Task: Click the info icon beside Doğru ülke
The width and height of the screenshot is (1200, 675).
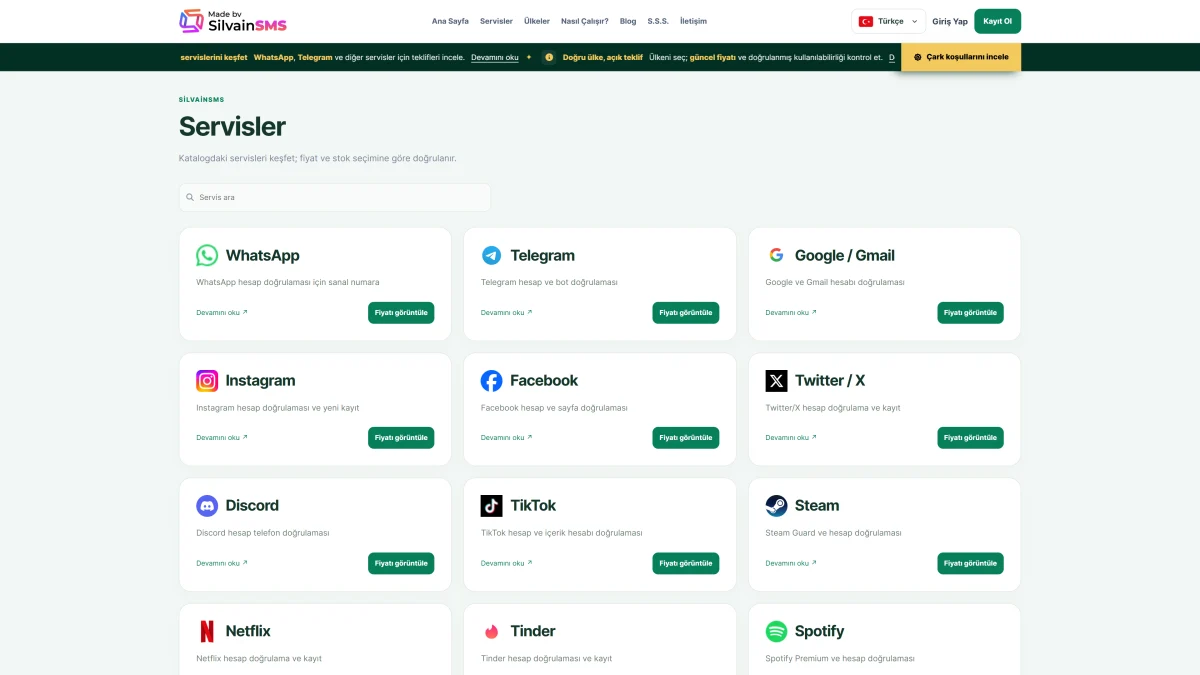Action: [x=549, y=57]
